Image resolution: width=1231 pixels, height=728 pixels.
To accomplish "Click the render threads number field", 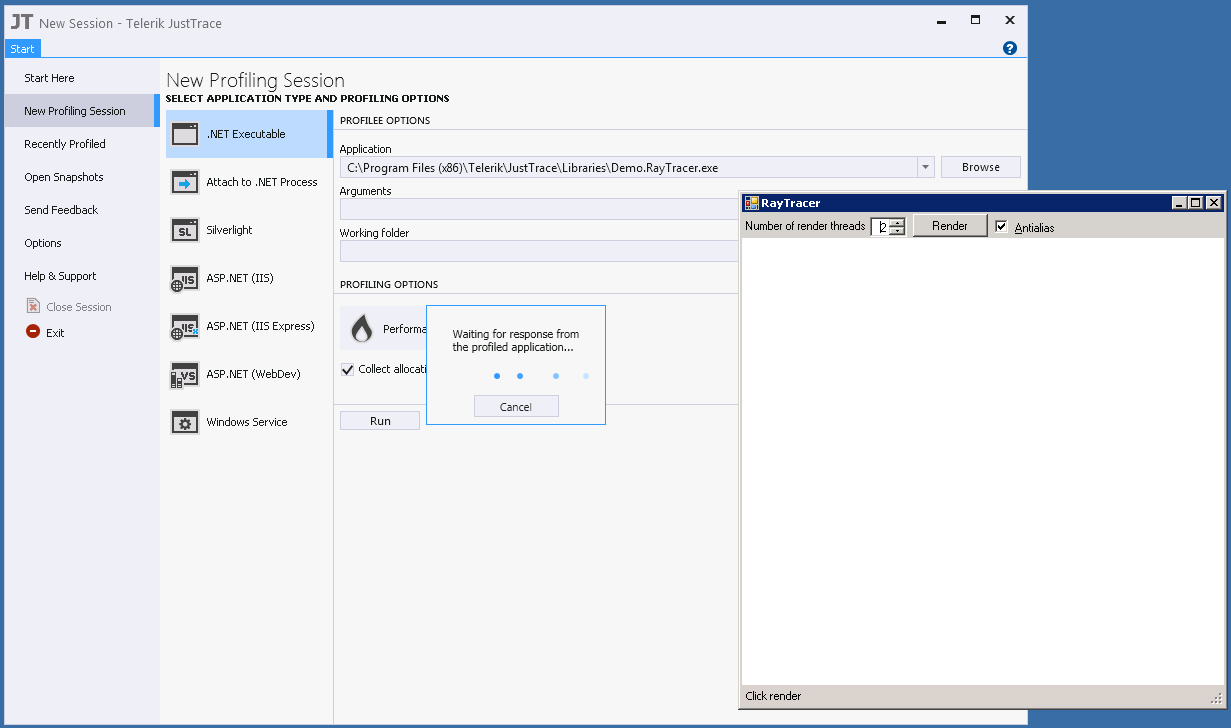I will click(880, 227).
